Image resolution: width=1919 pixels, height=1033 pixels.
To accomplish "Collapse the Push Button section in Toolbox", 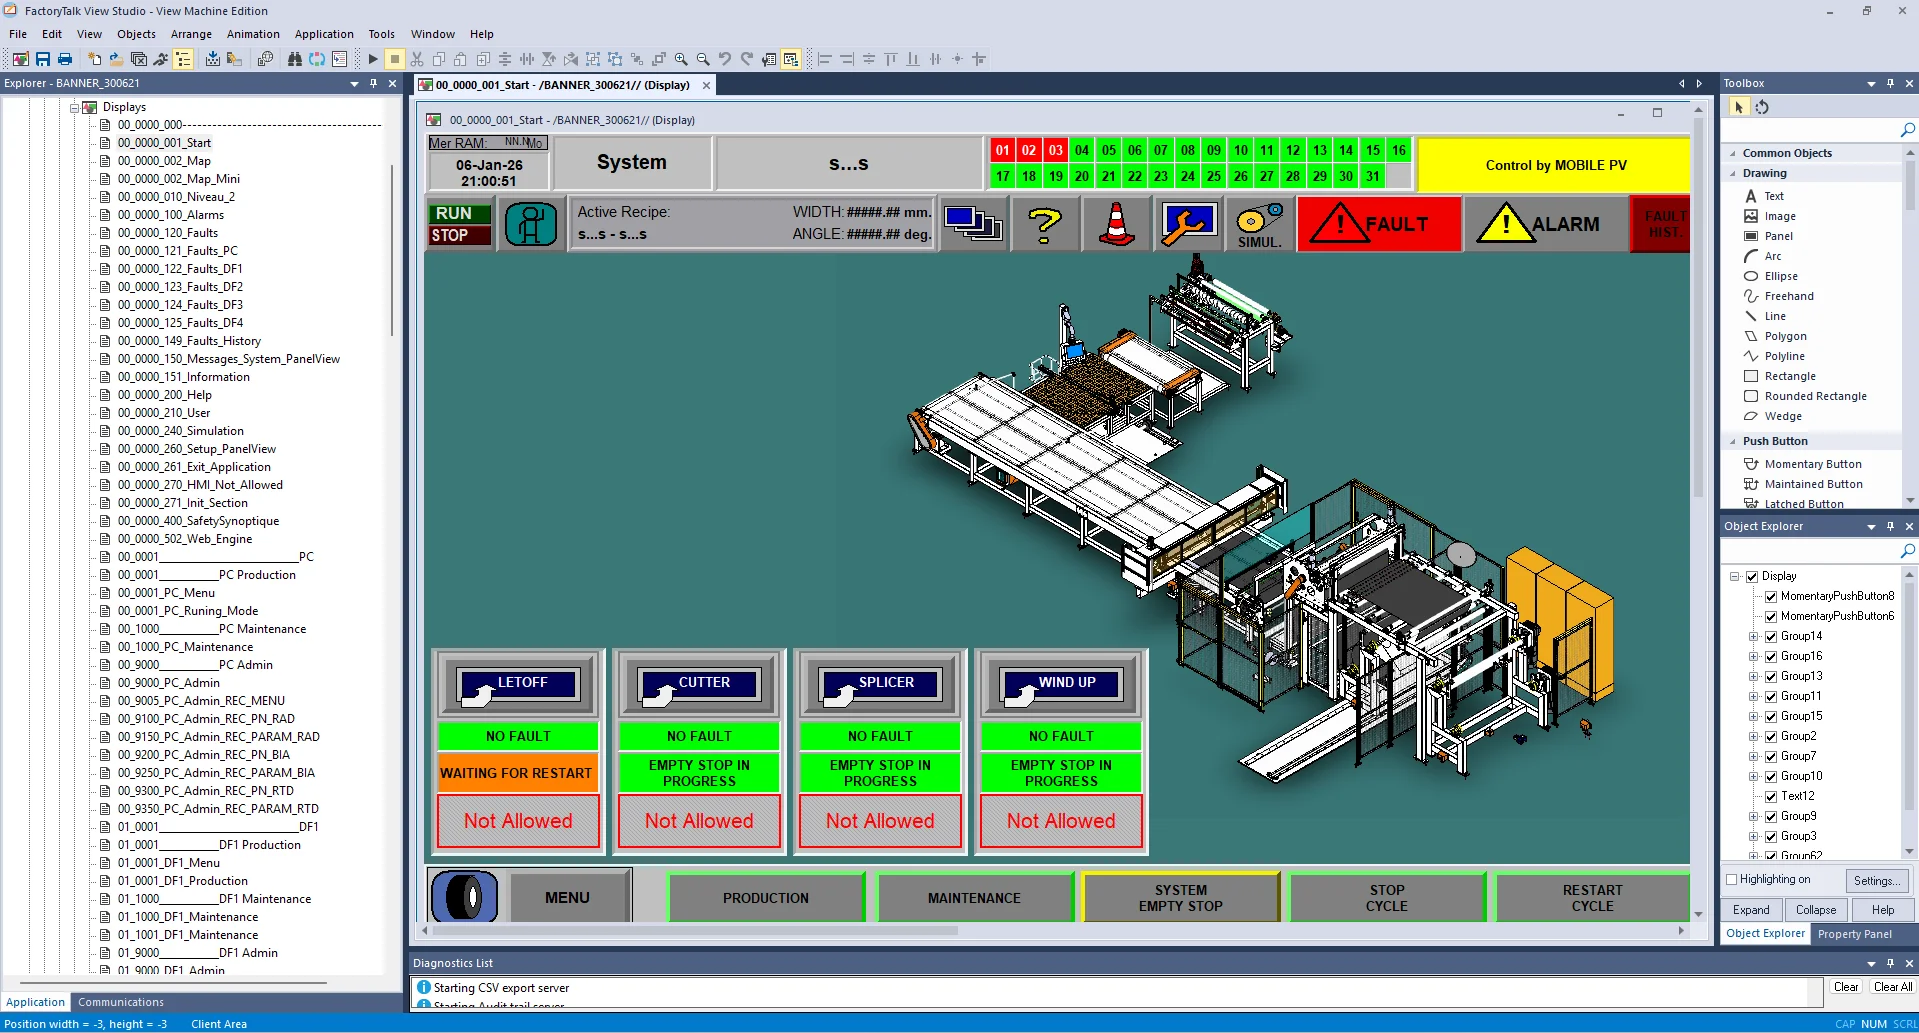I will [x=1733, y=441].
